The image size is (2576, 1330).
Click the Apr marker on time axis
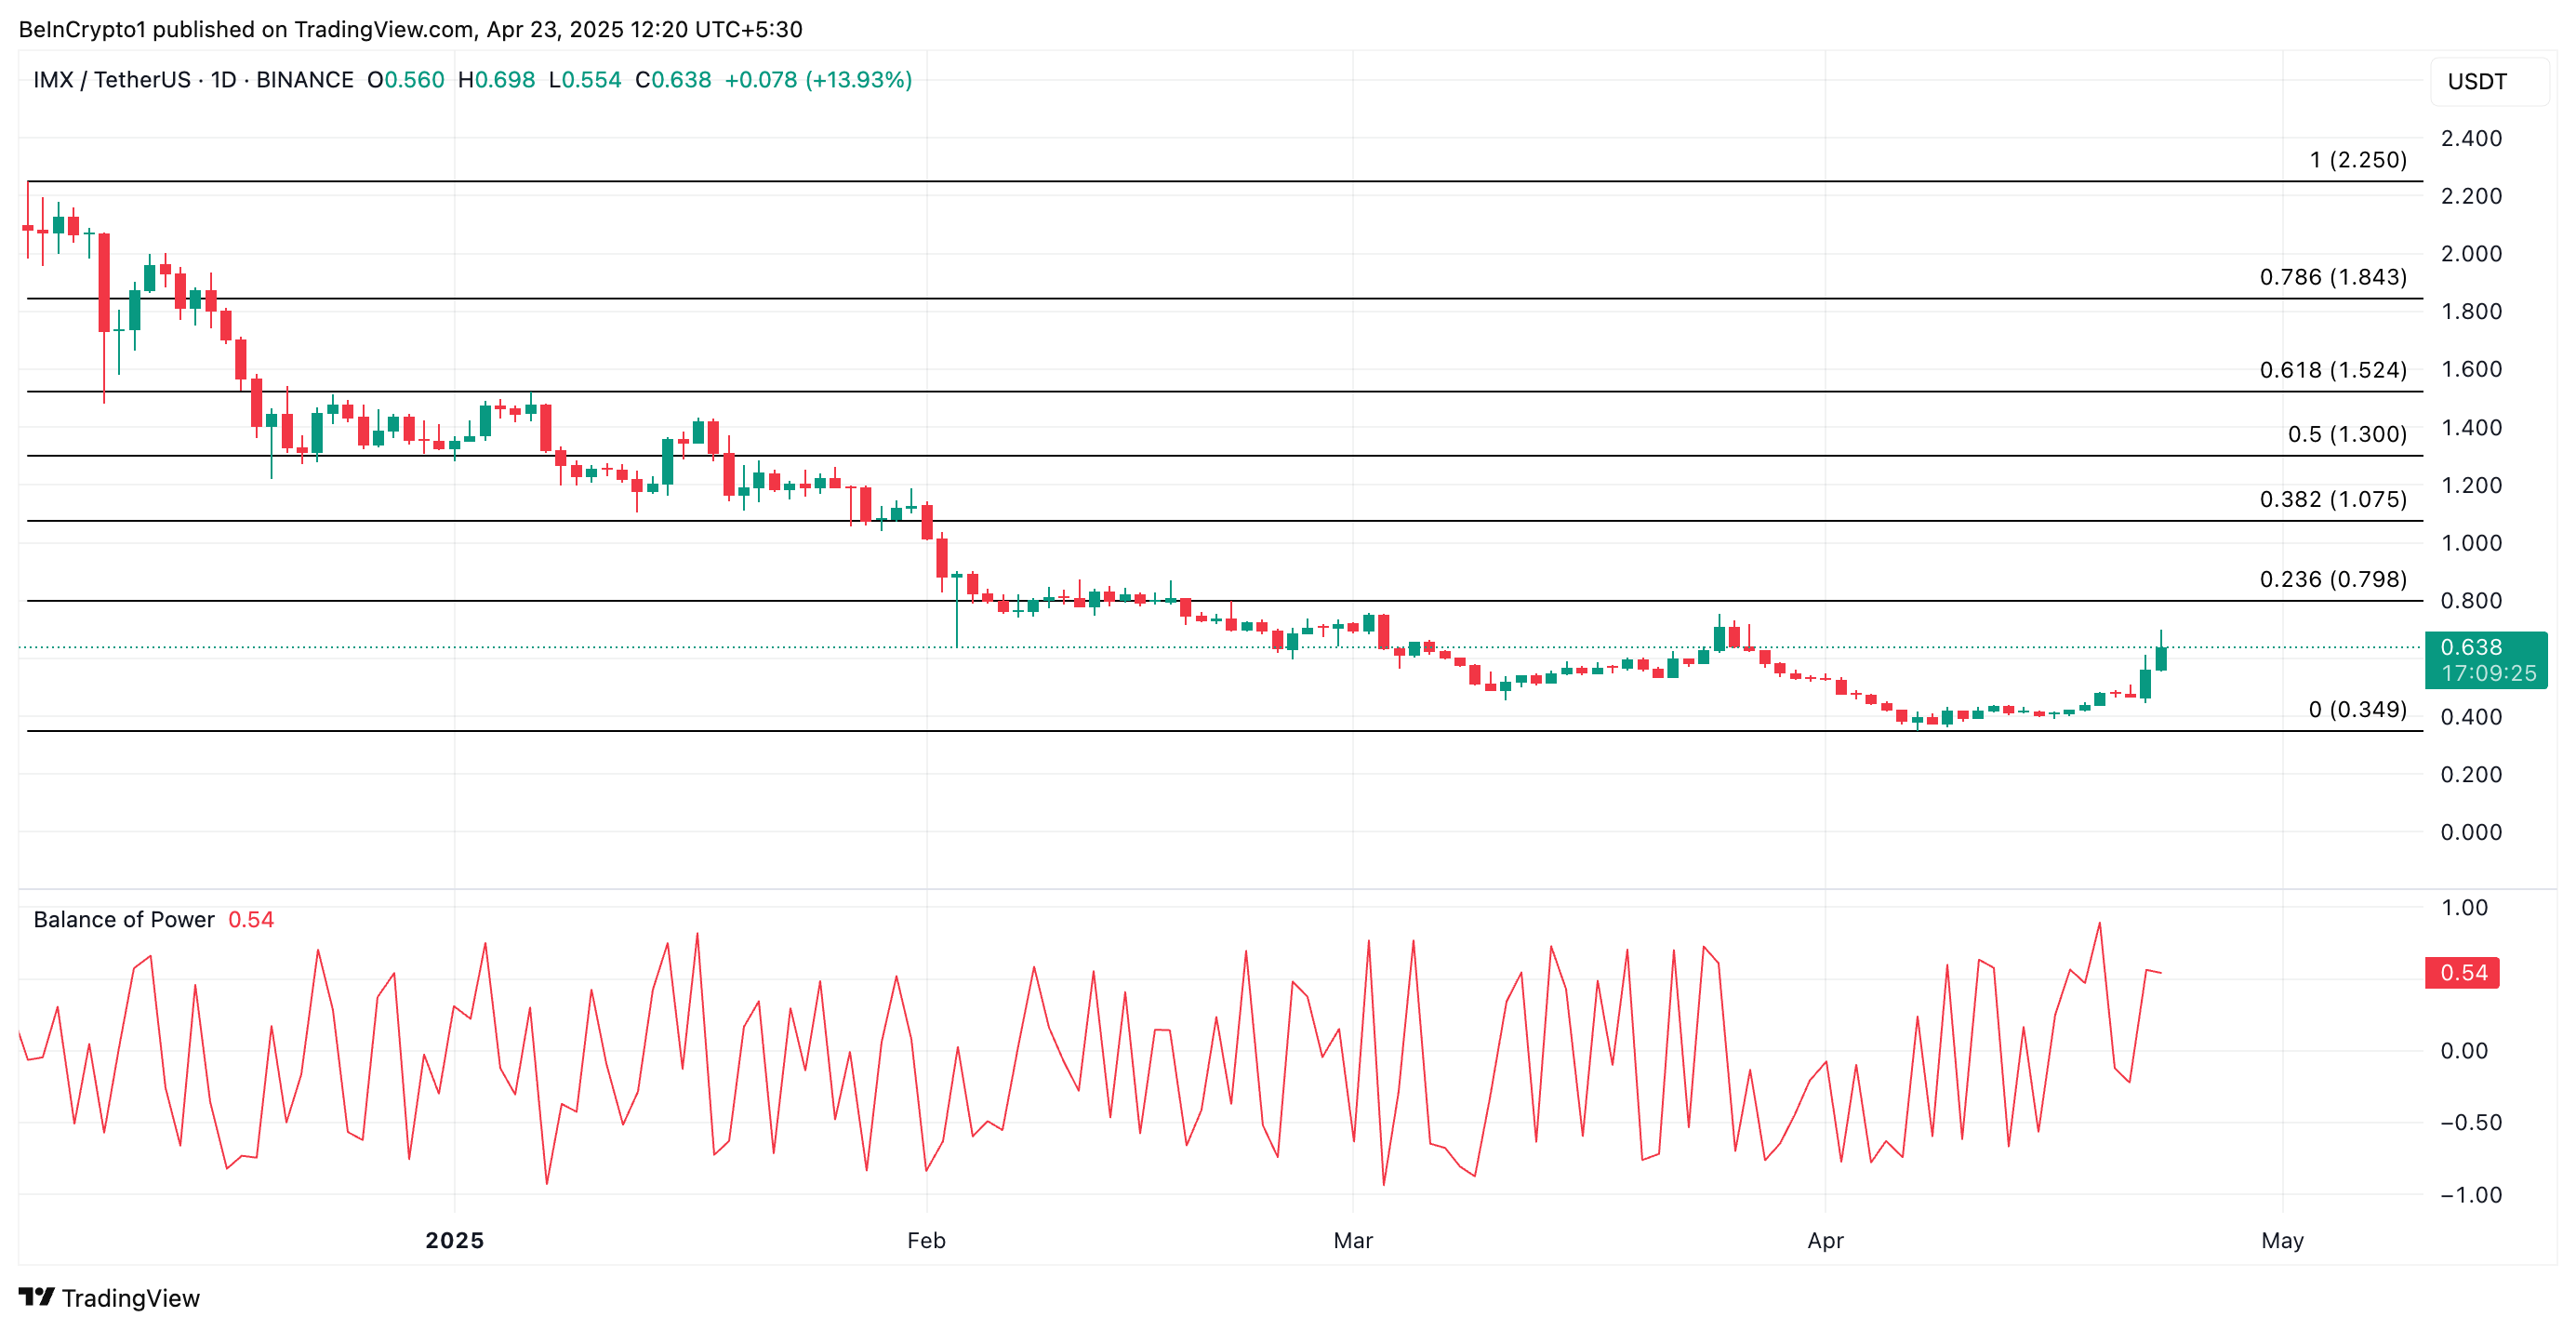click(1825, 1240)
